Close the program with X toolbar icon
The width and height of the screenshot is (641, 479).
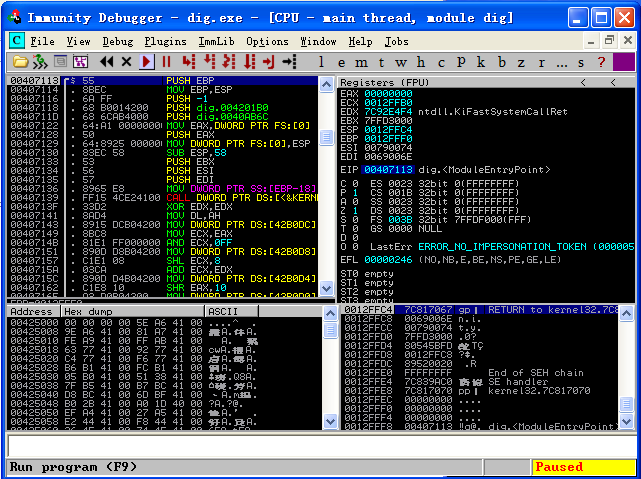[126, 62]
